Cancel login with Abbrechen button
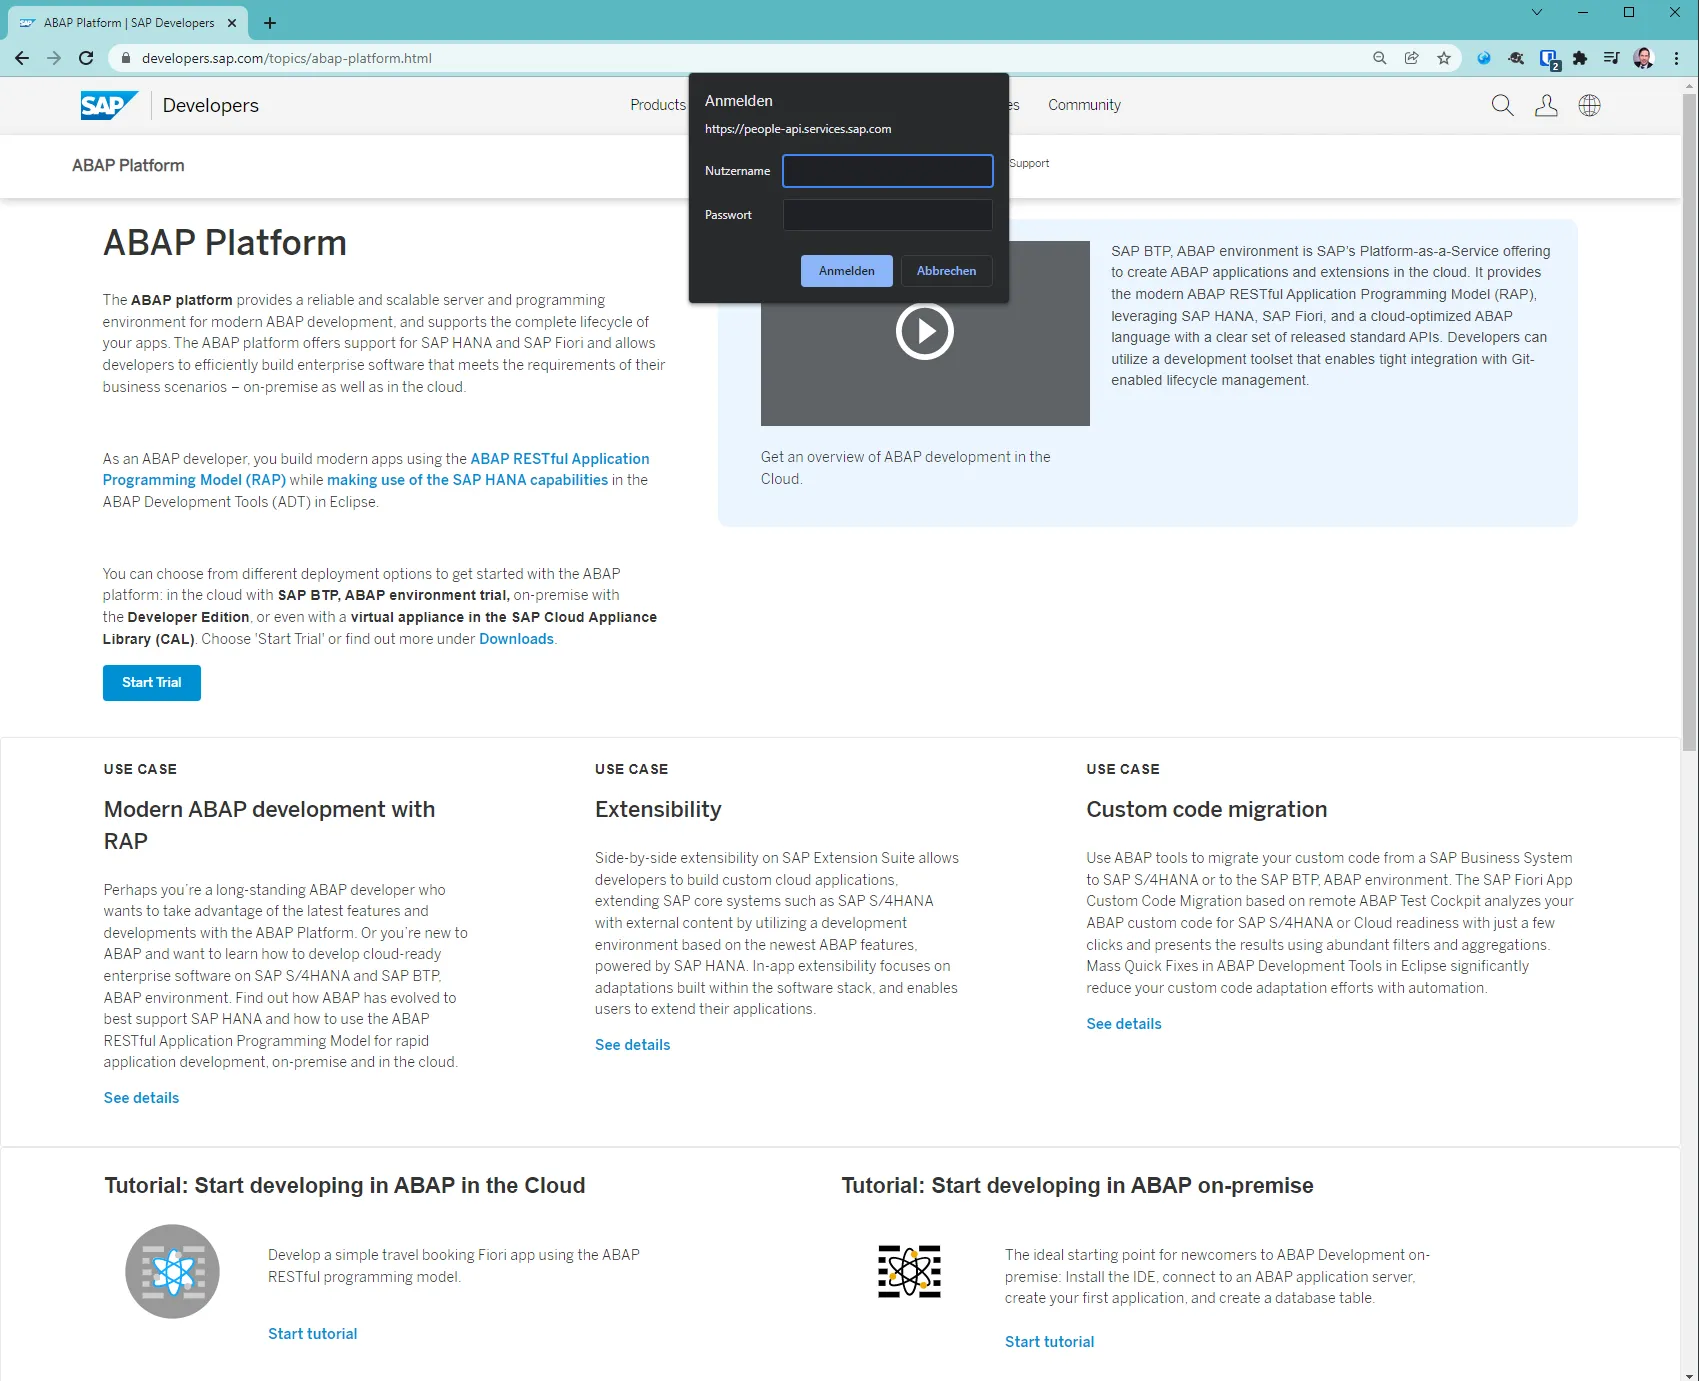 click(946, 271)
